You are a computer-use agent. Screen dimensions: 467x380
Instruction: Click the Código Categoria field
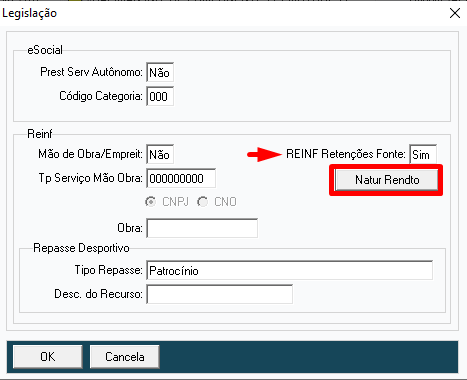click(160, 96)
